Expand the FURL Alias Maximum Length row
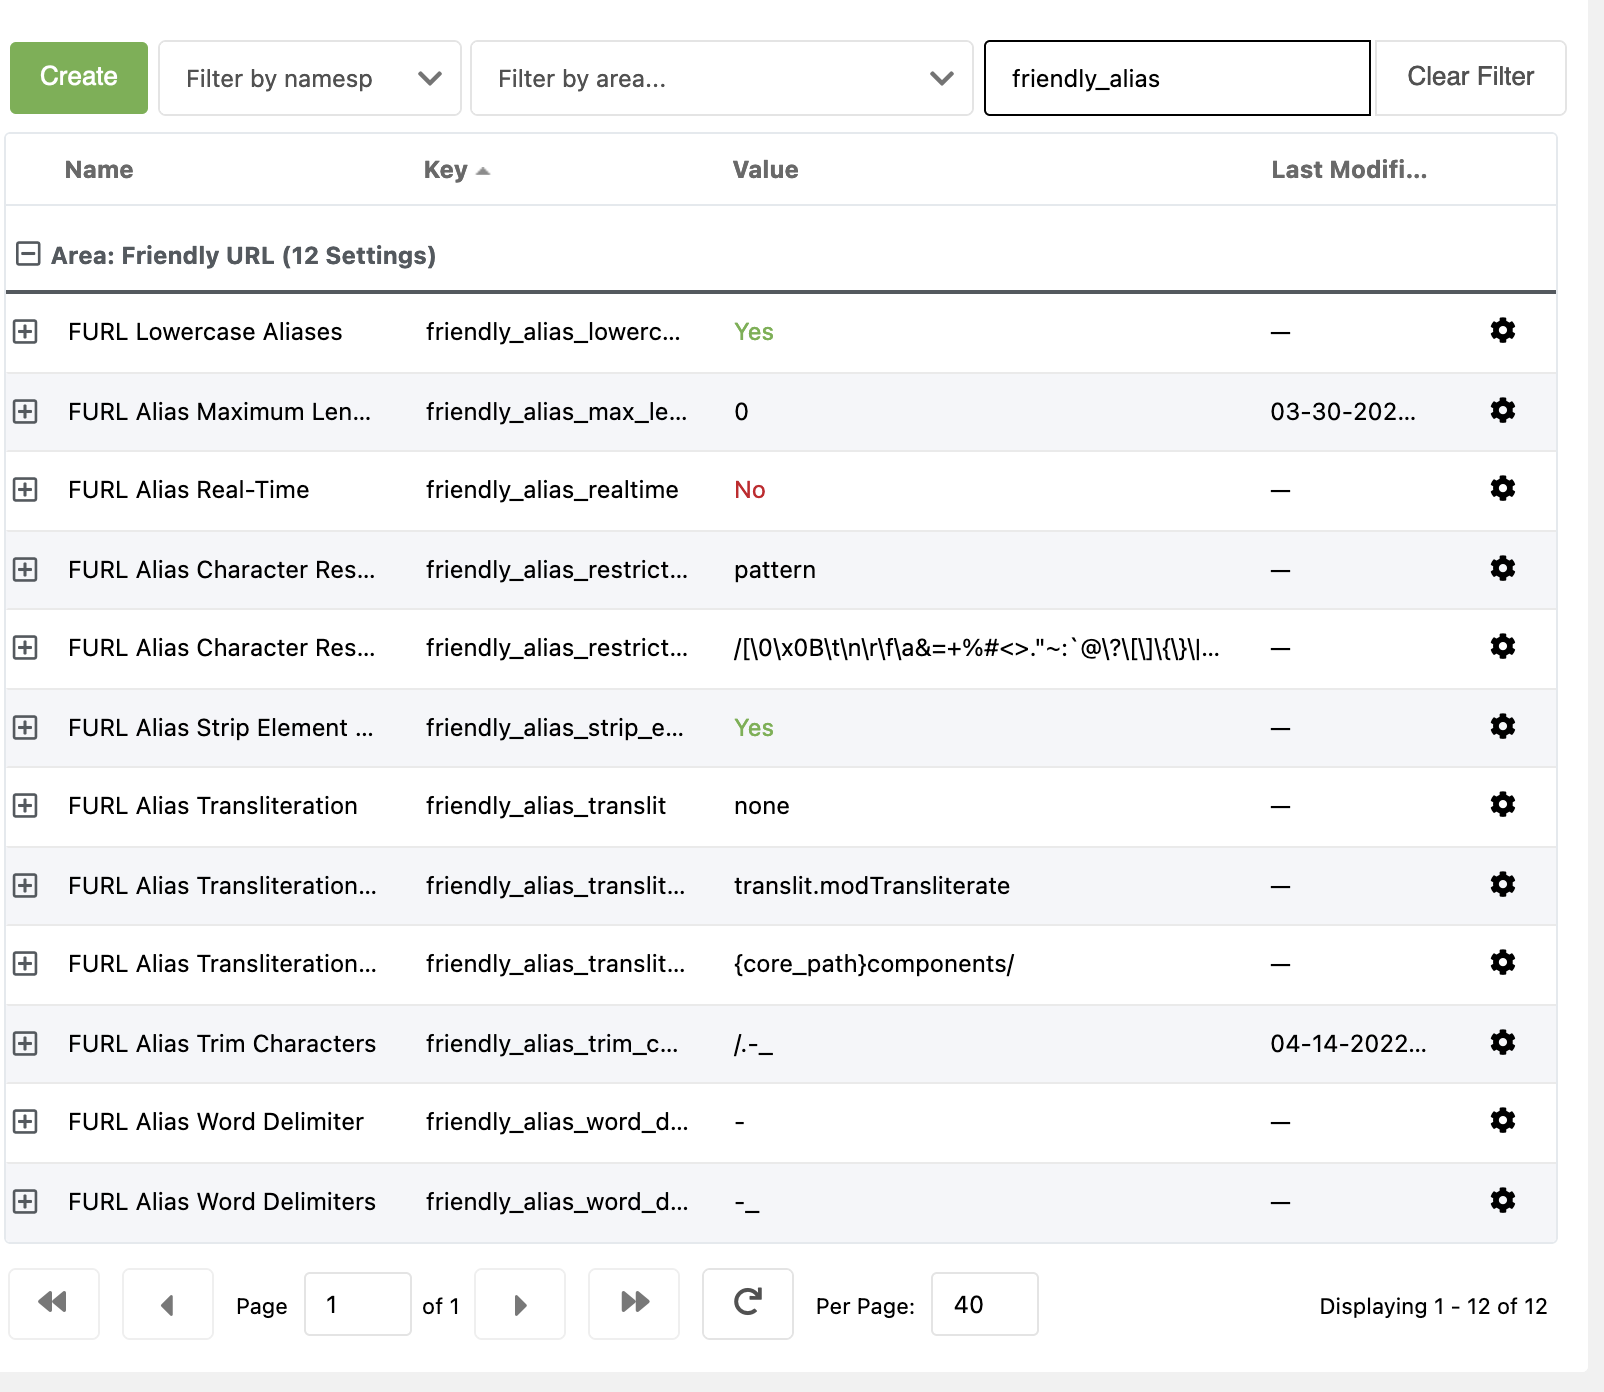Viewport: 1604px width, 1392px height. tap(25, 411)
